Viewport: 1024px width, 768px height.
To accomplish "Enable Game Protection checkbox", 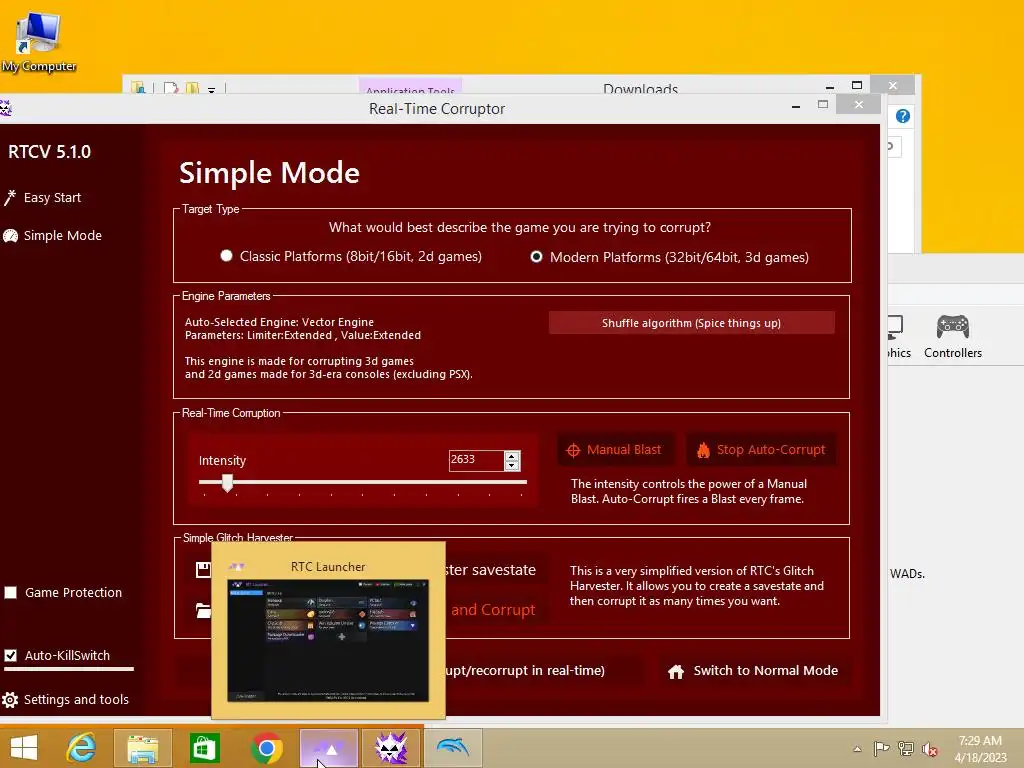I will [x=10, y=592].
